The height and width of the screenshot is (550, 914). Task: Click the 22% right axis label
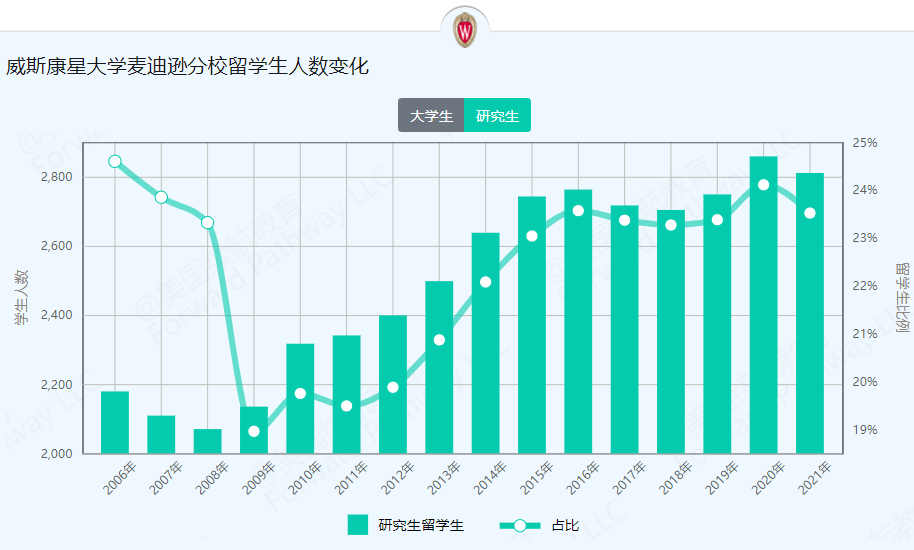(x=864, y=285)
